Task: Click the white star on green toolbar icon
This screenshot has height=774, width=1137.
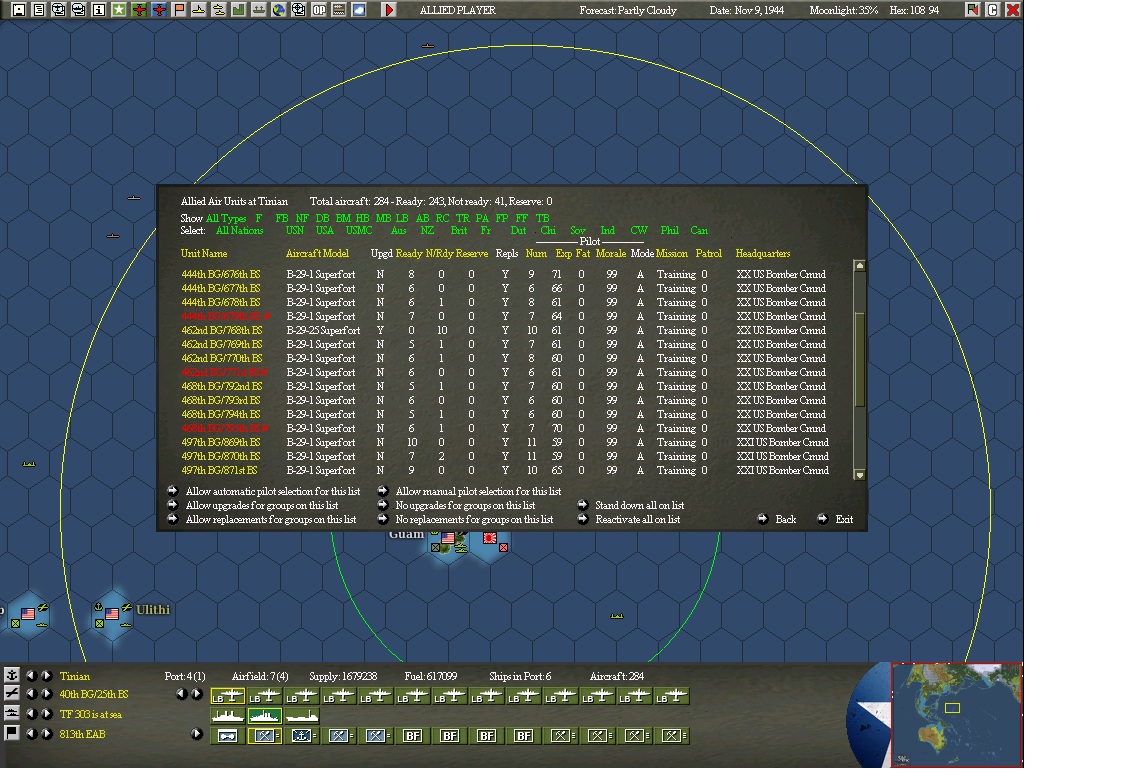Action: pos(119,10)
